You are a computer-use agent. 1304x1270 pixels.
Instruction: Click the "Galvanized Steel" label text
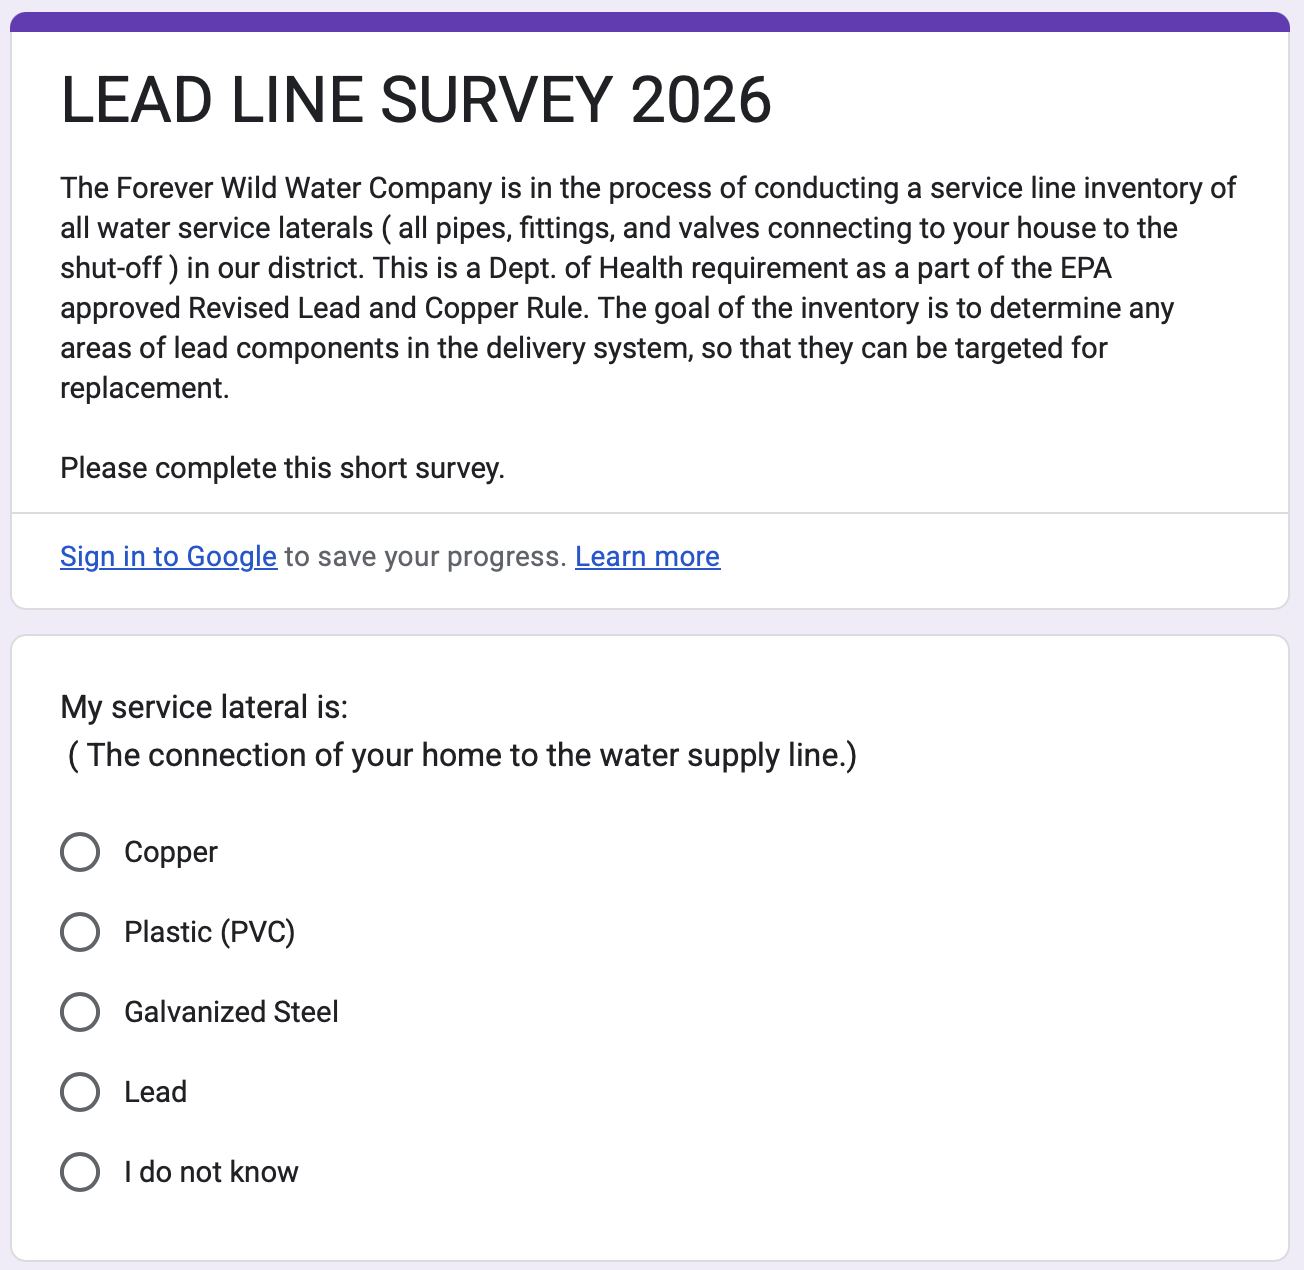[231, 1012]
